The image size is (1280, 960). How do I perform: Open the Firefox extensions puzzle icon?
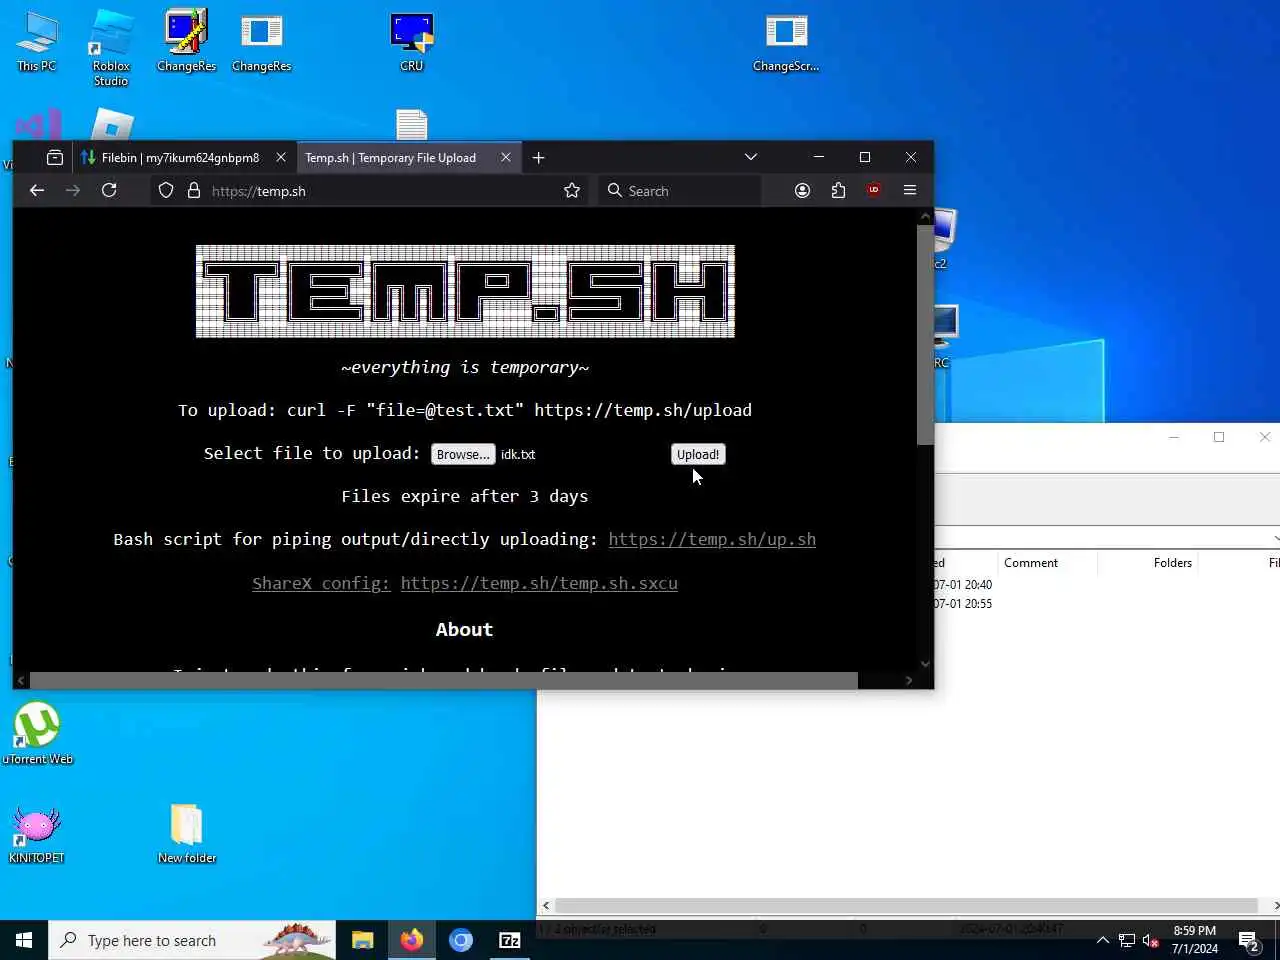pyautogui.click(x=838, y=190)
